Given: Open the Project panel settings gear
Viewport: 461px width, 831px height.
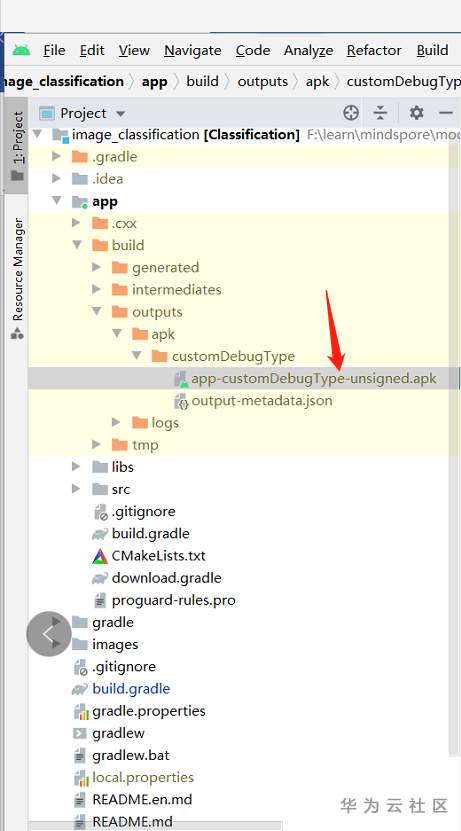Looking at the screenshot, I should click(416, 113).
